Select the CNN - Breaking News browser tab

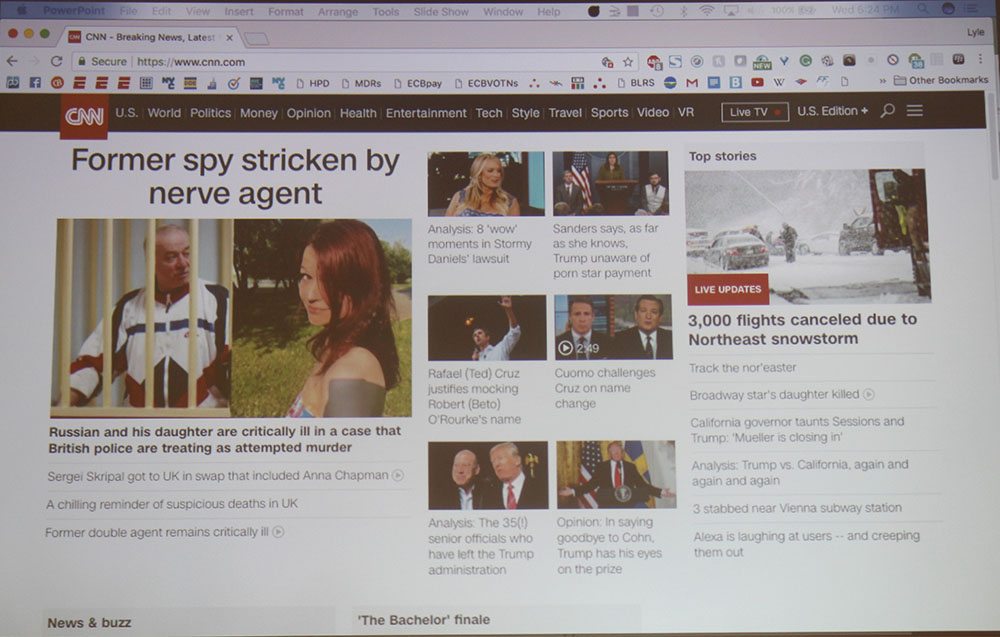[x=151, y=37]
